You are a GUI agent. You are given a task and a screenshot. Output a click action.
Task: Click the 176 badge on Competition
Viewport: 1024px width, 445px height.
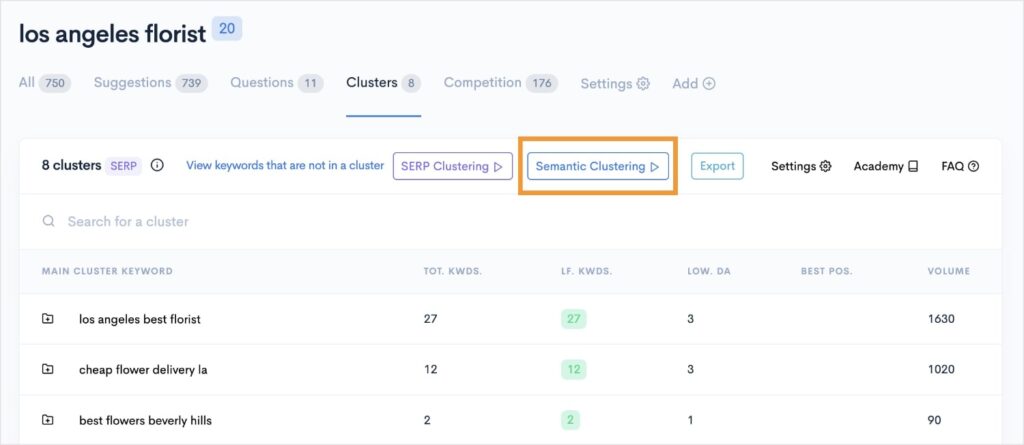[x=541, y=84]
